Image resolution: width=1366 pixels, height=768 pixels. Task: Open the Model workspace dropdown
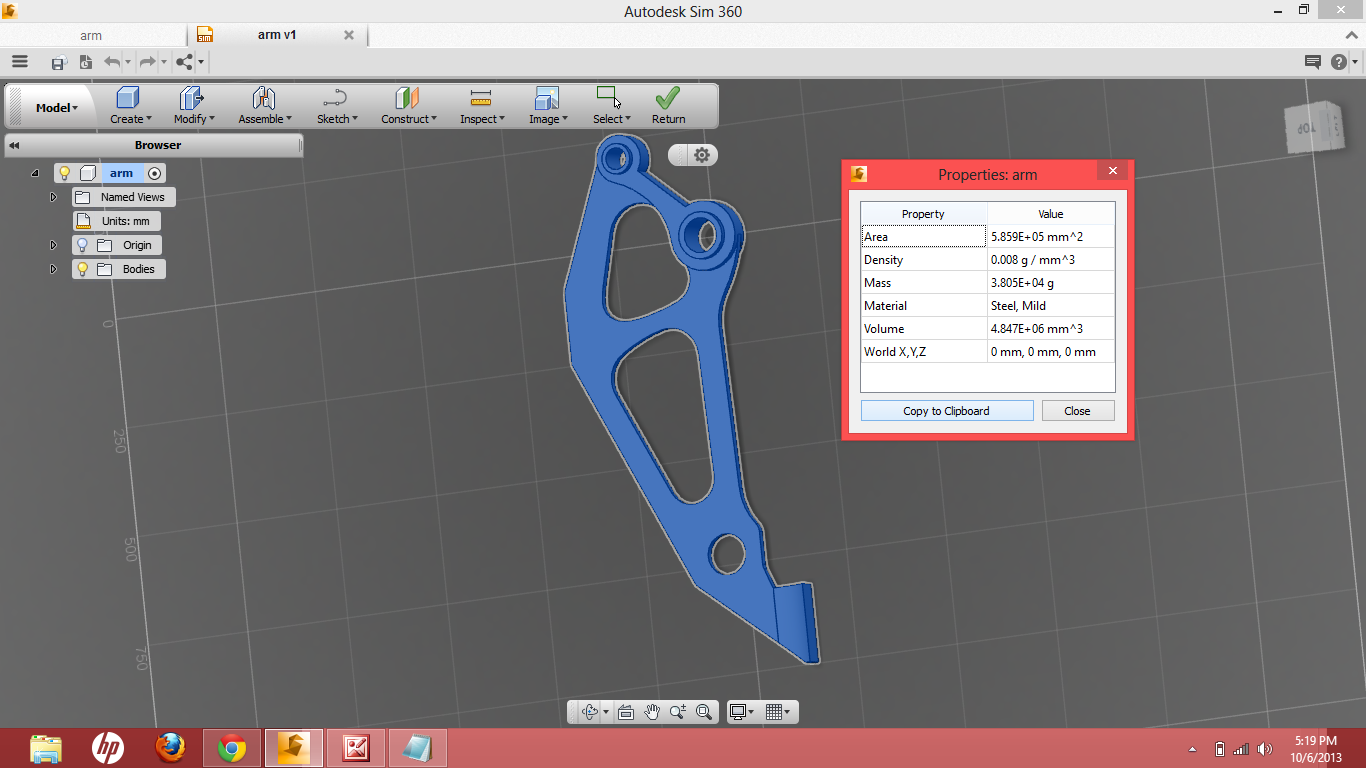(x=57, y=108)
